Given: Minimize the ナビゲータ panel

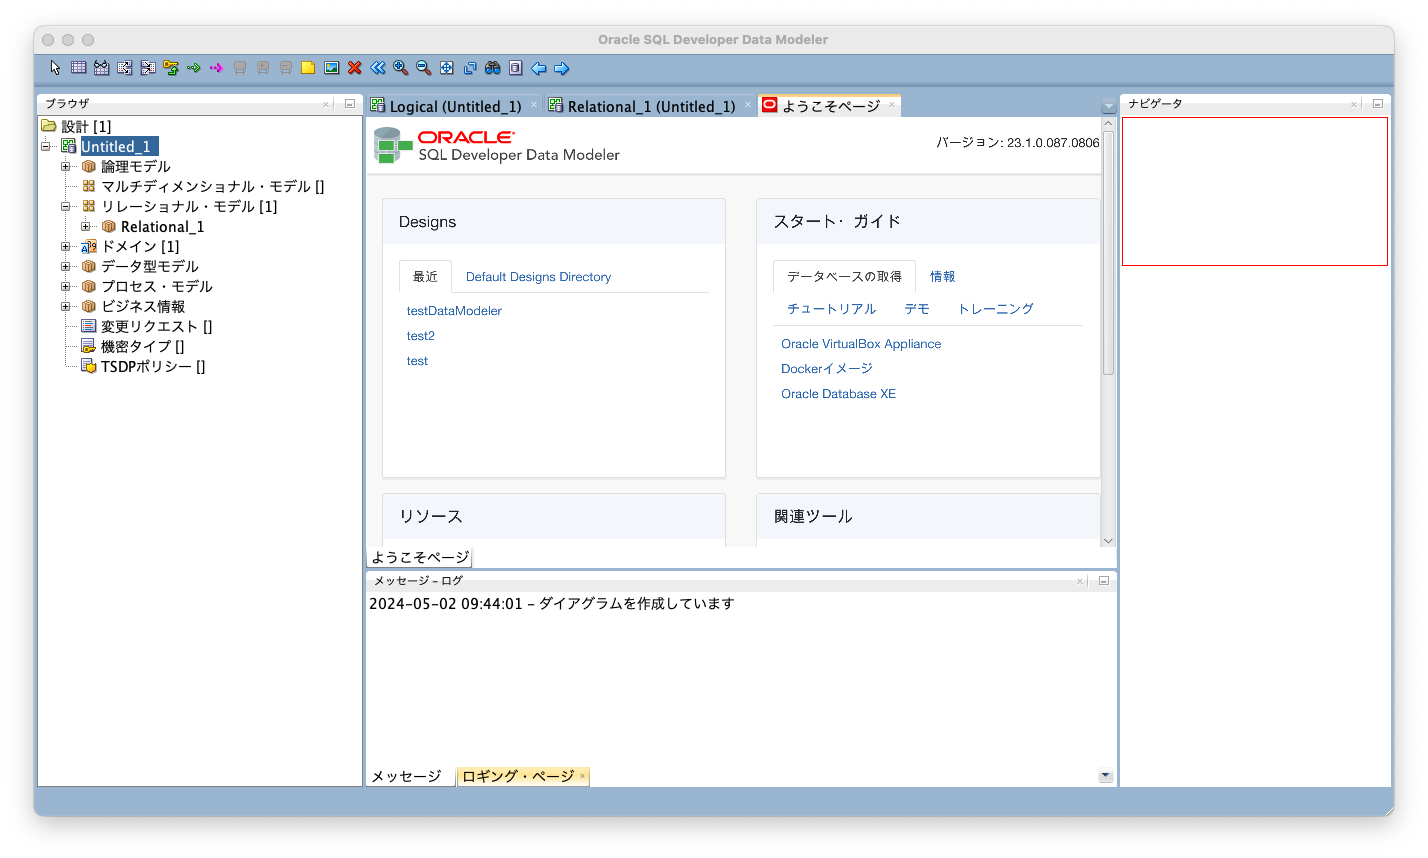Looking at the screenshot, I should (x=1377, y=103).
